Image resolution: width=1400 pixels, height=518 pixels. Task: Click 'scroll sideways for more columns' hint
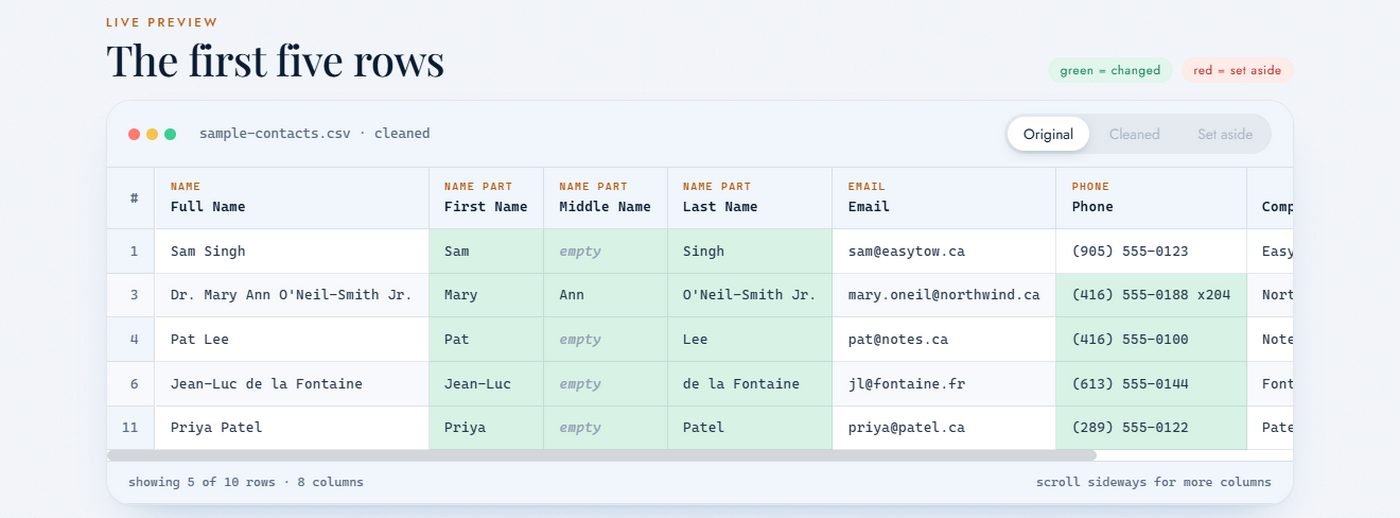click(1154, 482)
